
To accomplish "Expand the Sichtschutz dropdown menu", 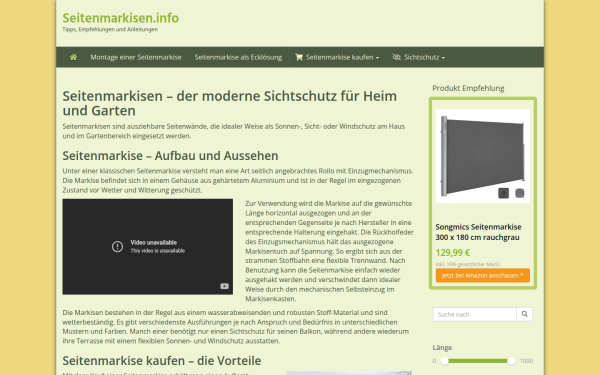I will [419, 57].
